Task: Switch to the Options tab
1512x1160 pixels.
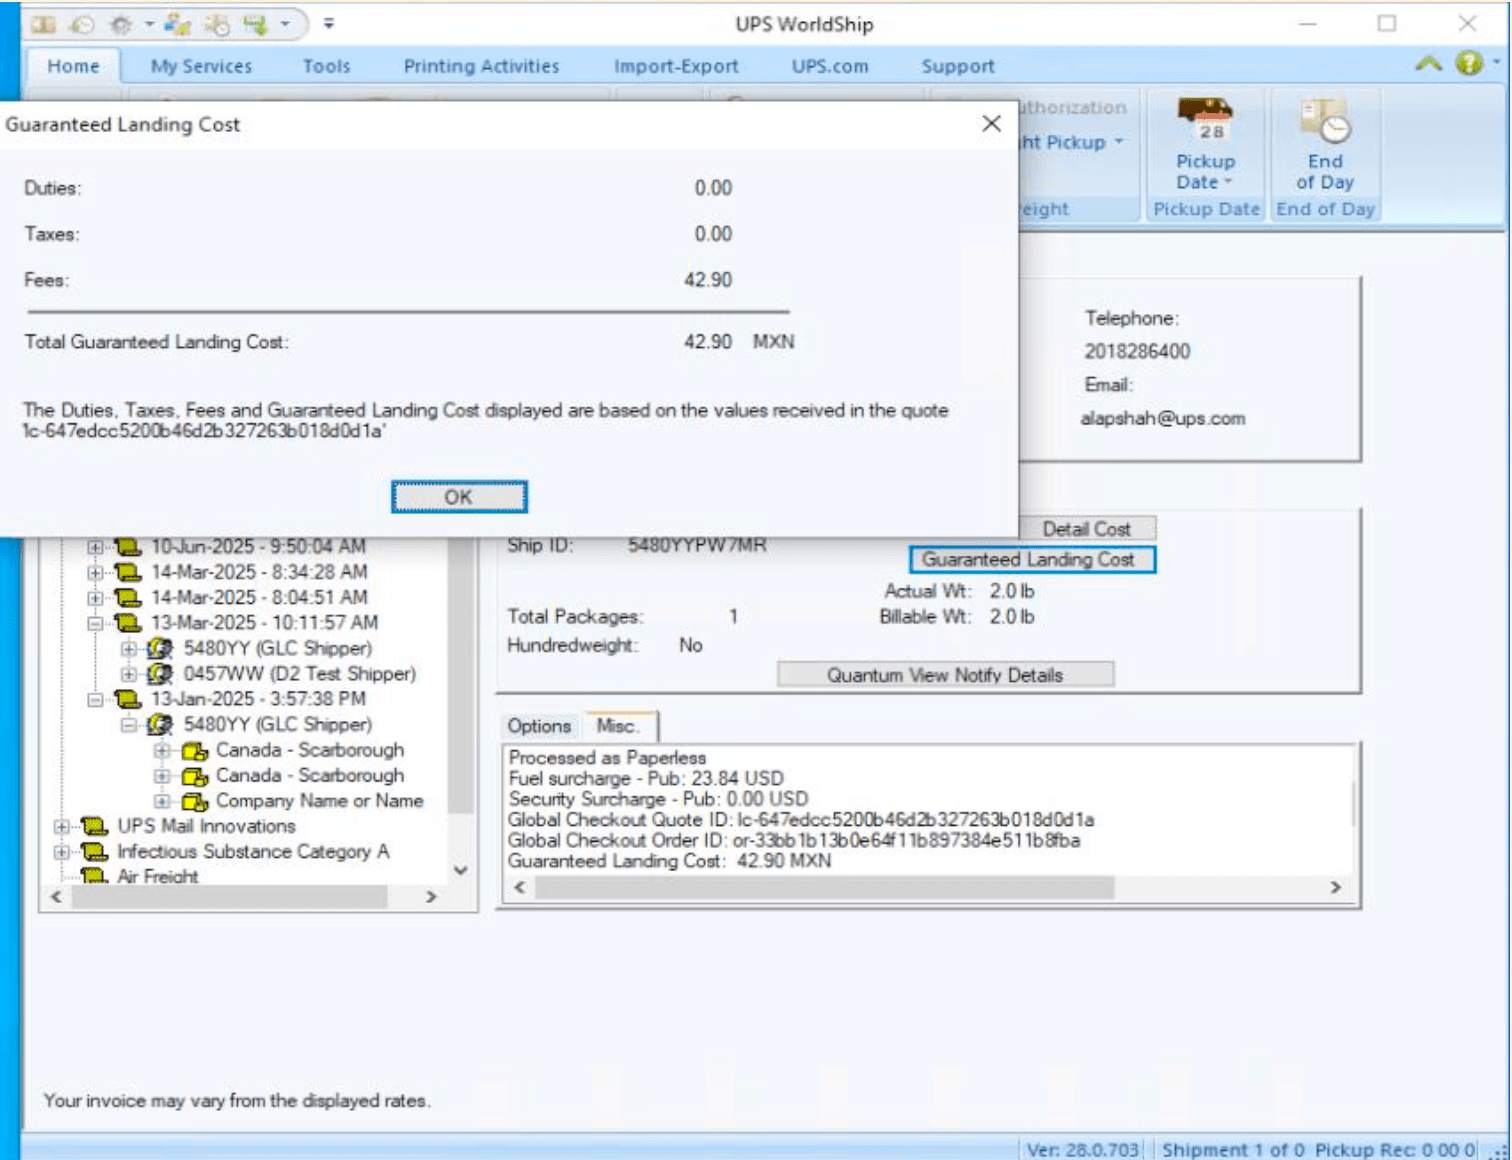Action: coord(539,726)
